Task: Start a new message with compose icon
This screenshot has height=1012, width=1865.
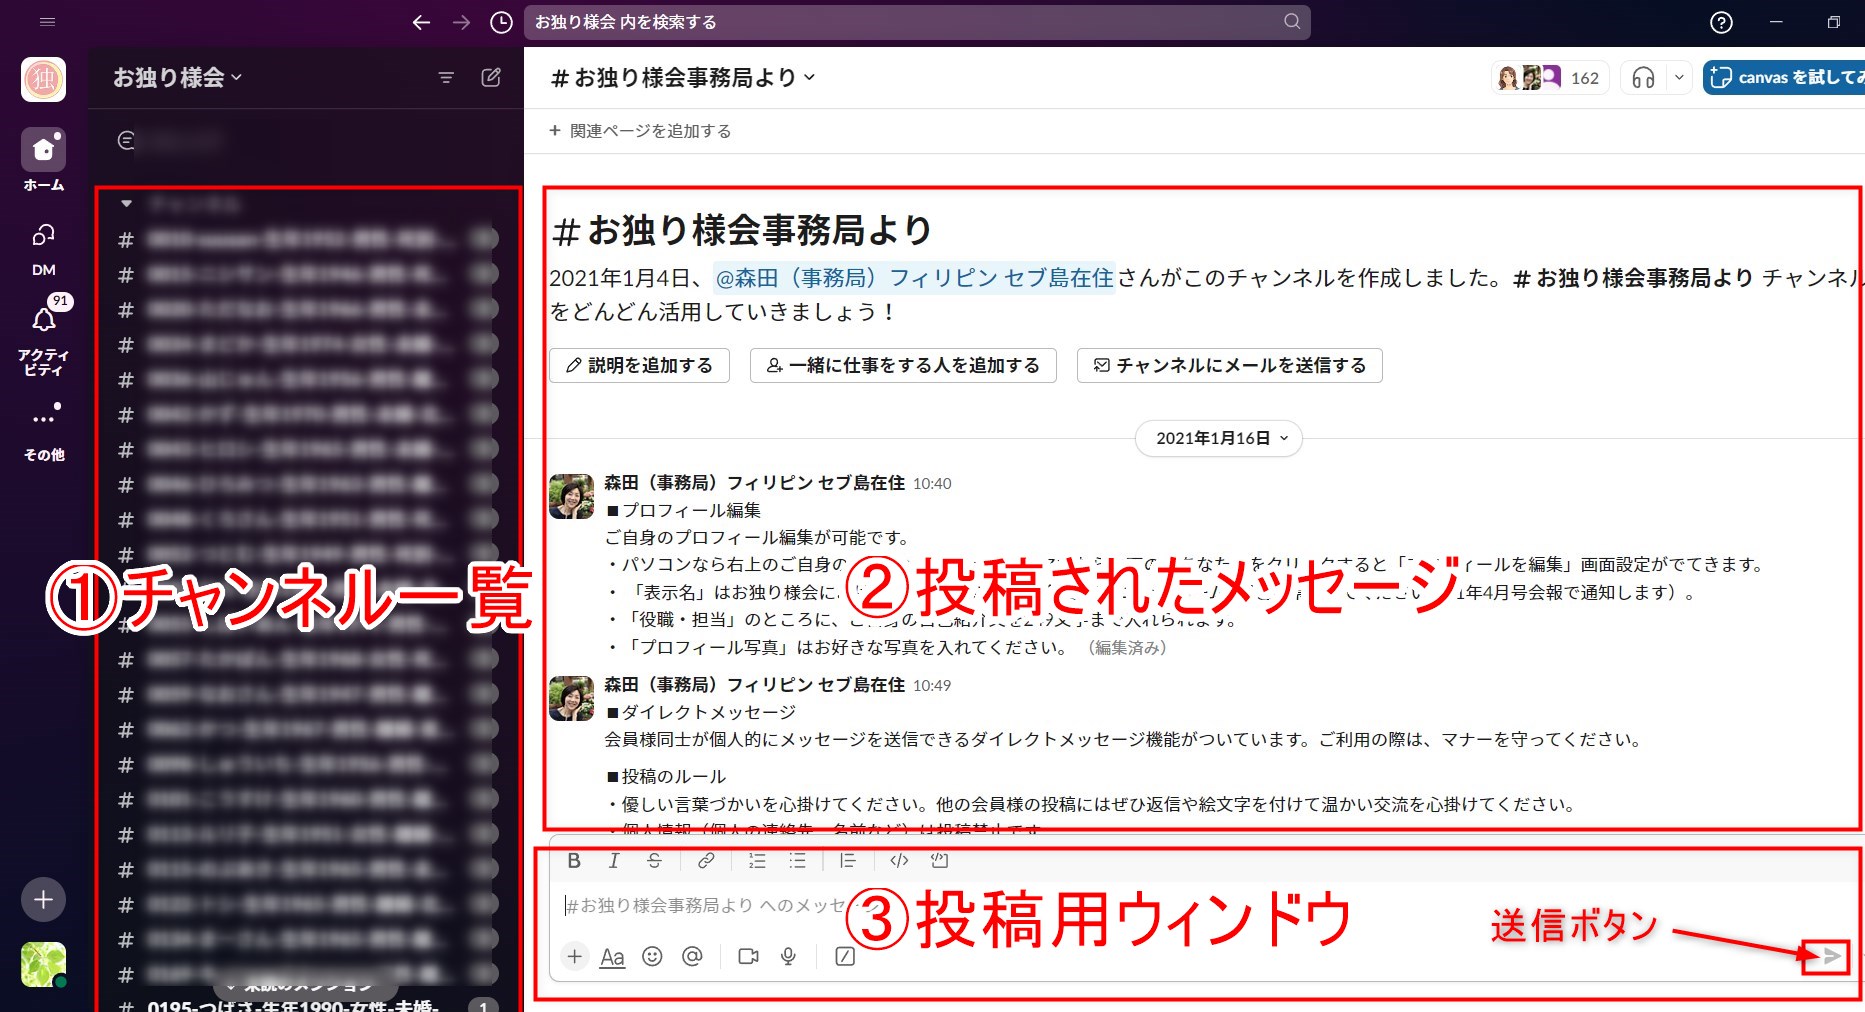Action: pos(491,78)
